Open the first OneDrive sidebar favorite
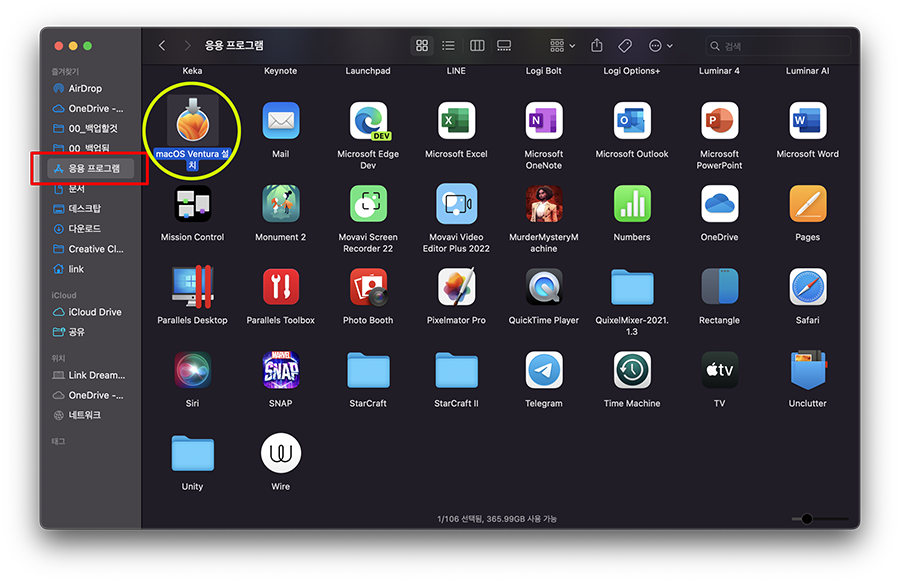900x582 pixels. pos(90,108)
